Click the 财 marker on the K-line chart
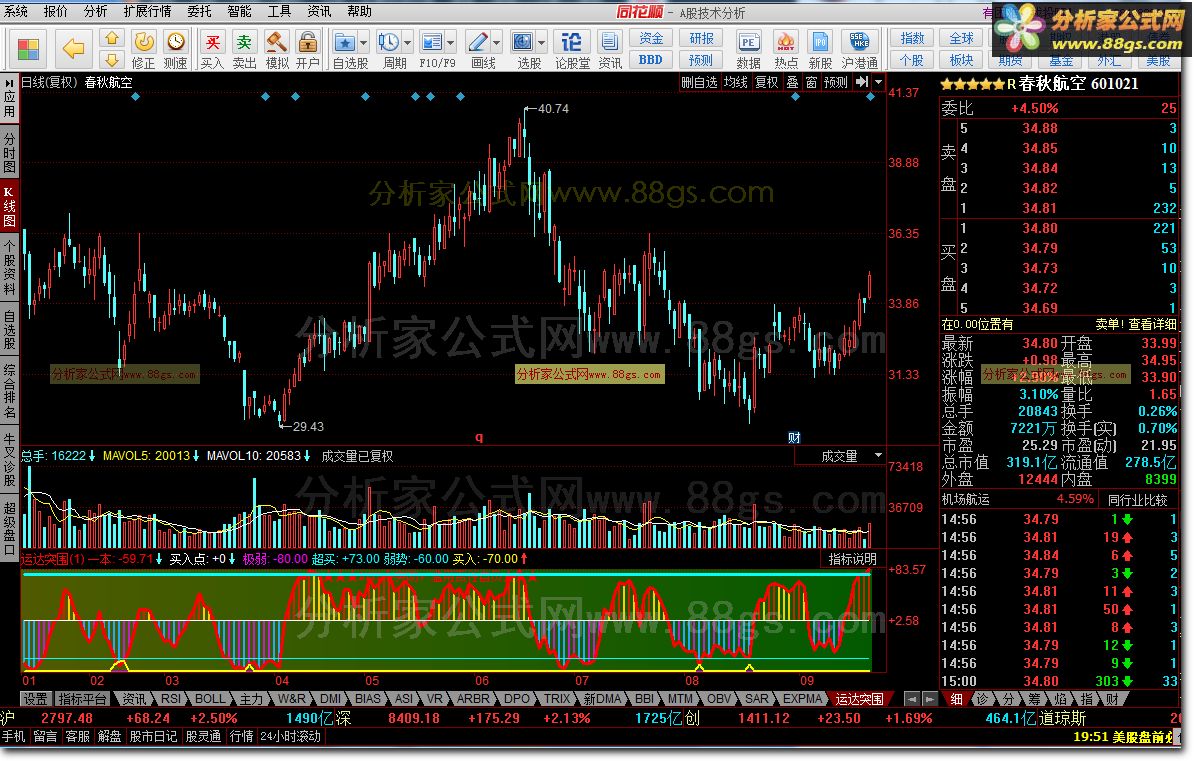This screenshot has width=1194, height=761. [794, 437]
